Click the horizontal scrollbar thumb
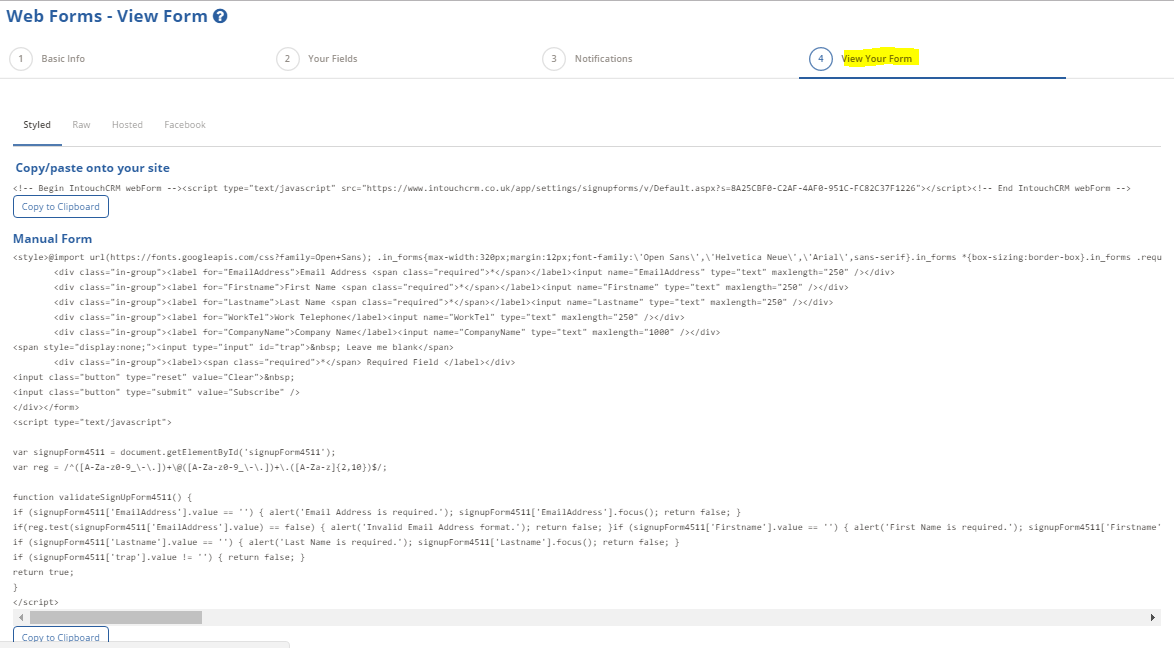1174x648 pixels. point(116,617)
